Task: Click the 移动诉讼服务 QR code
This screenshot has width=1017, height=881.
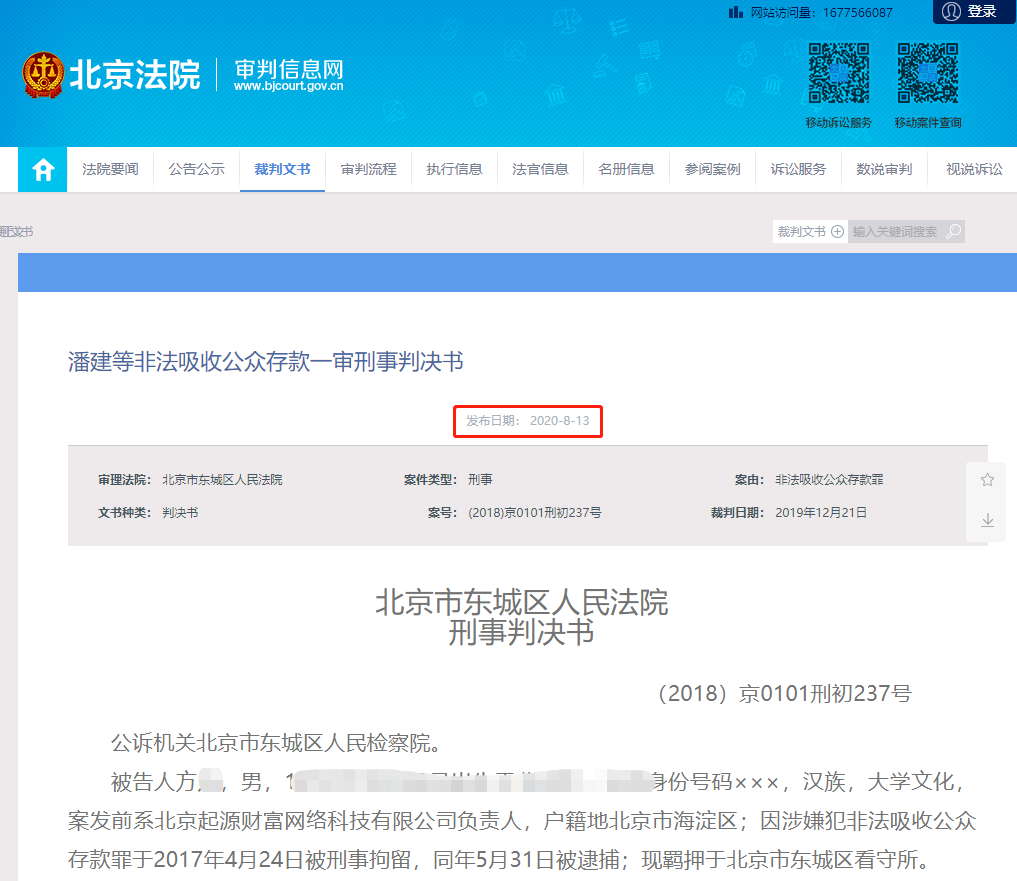Action: 839,73
